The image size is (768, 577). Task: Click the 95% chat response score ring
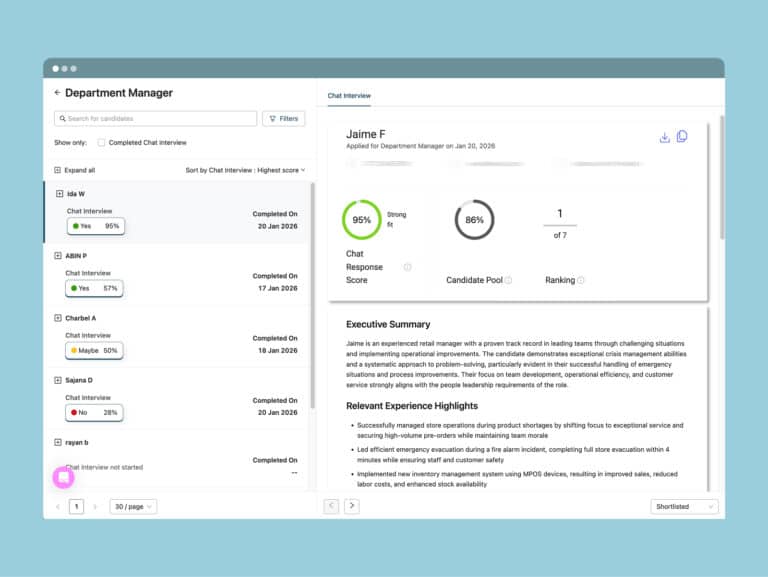coord(361,220)
